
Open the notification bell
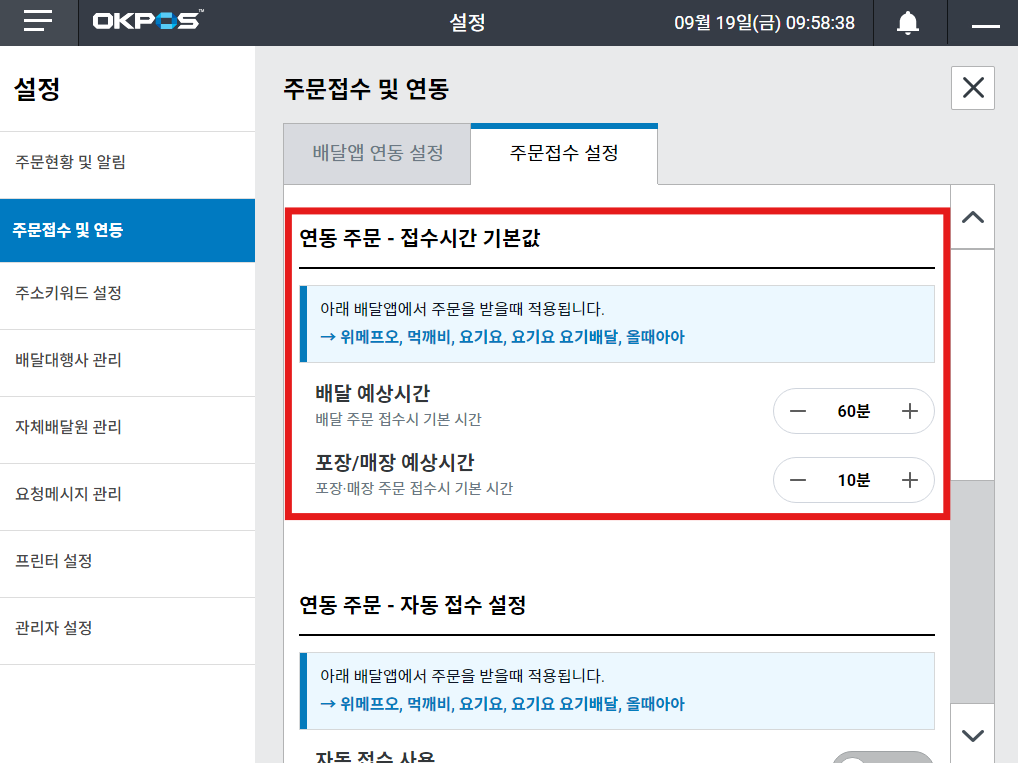pyautogui.click(x=907, y=23)
